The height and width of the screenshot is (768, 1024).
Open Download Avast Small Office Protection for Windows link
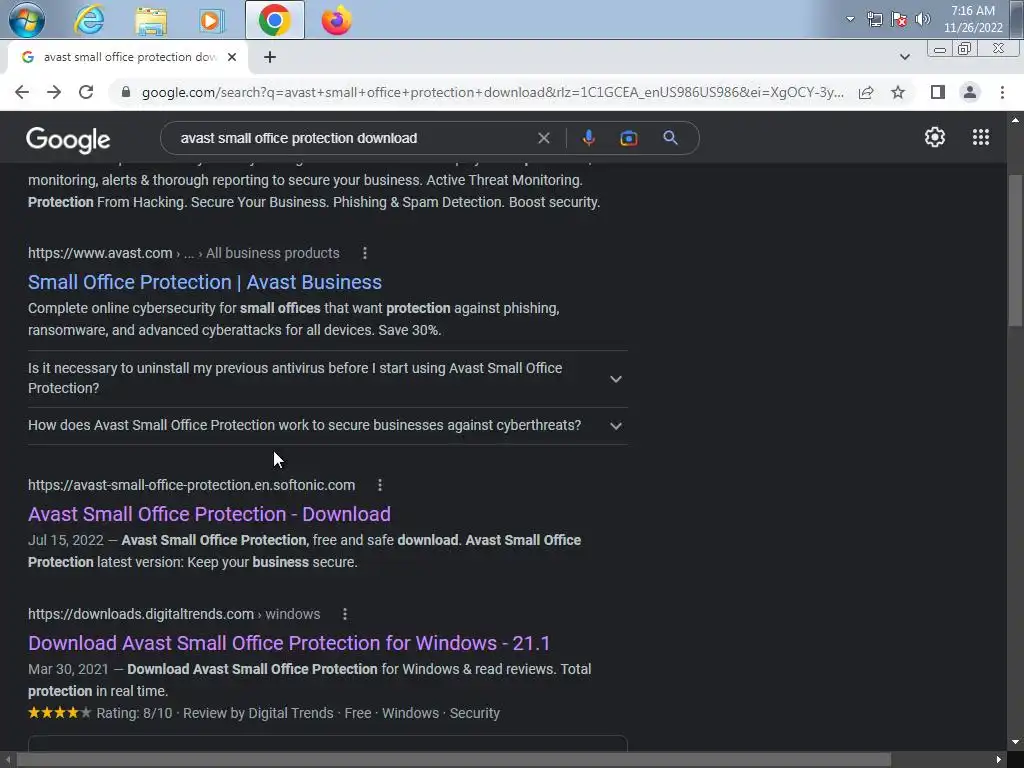[289, 643]
